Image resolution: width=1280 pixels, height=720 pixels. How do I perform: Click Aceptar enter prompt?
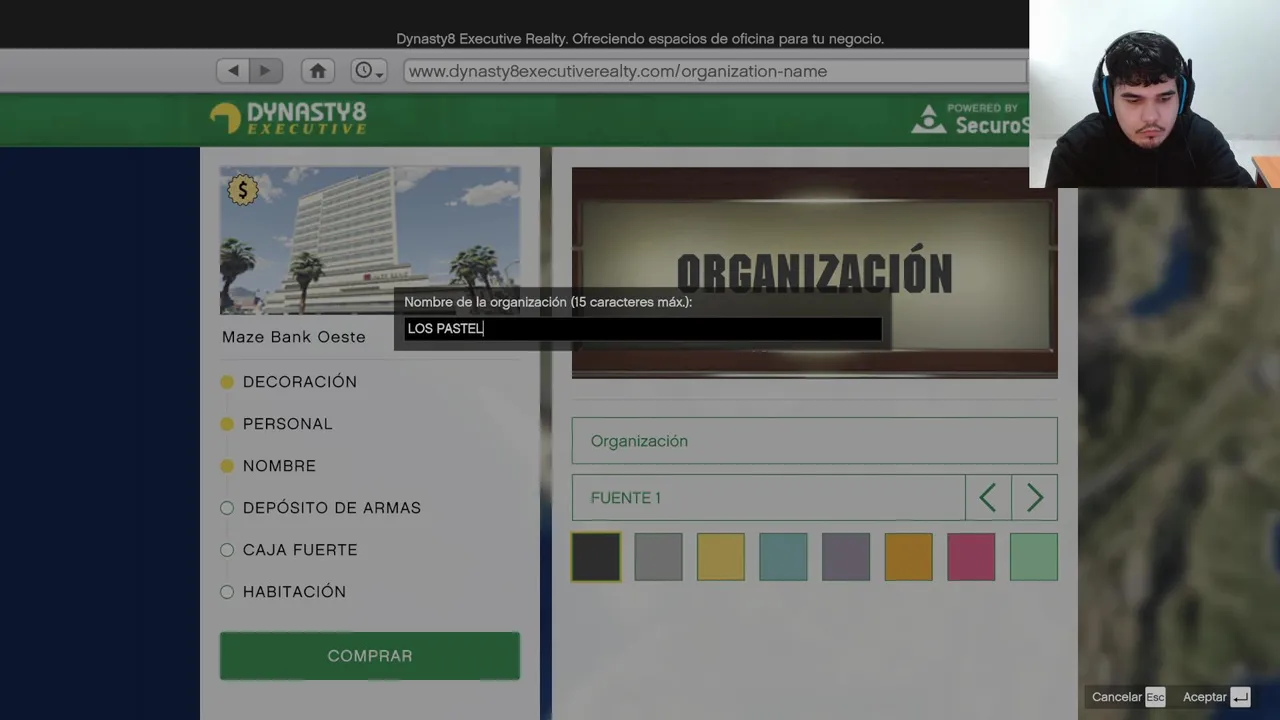(1216, 697)
